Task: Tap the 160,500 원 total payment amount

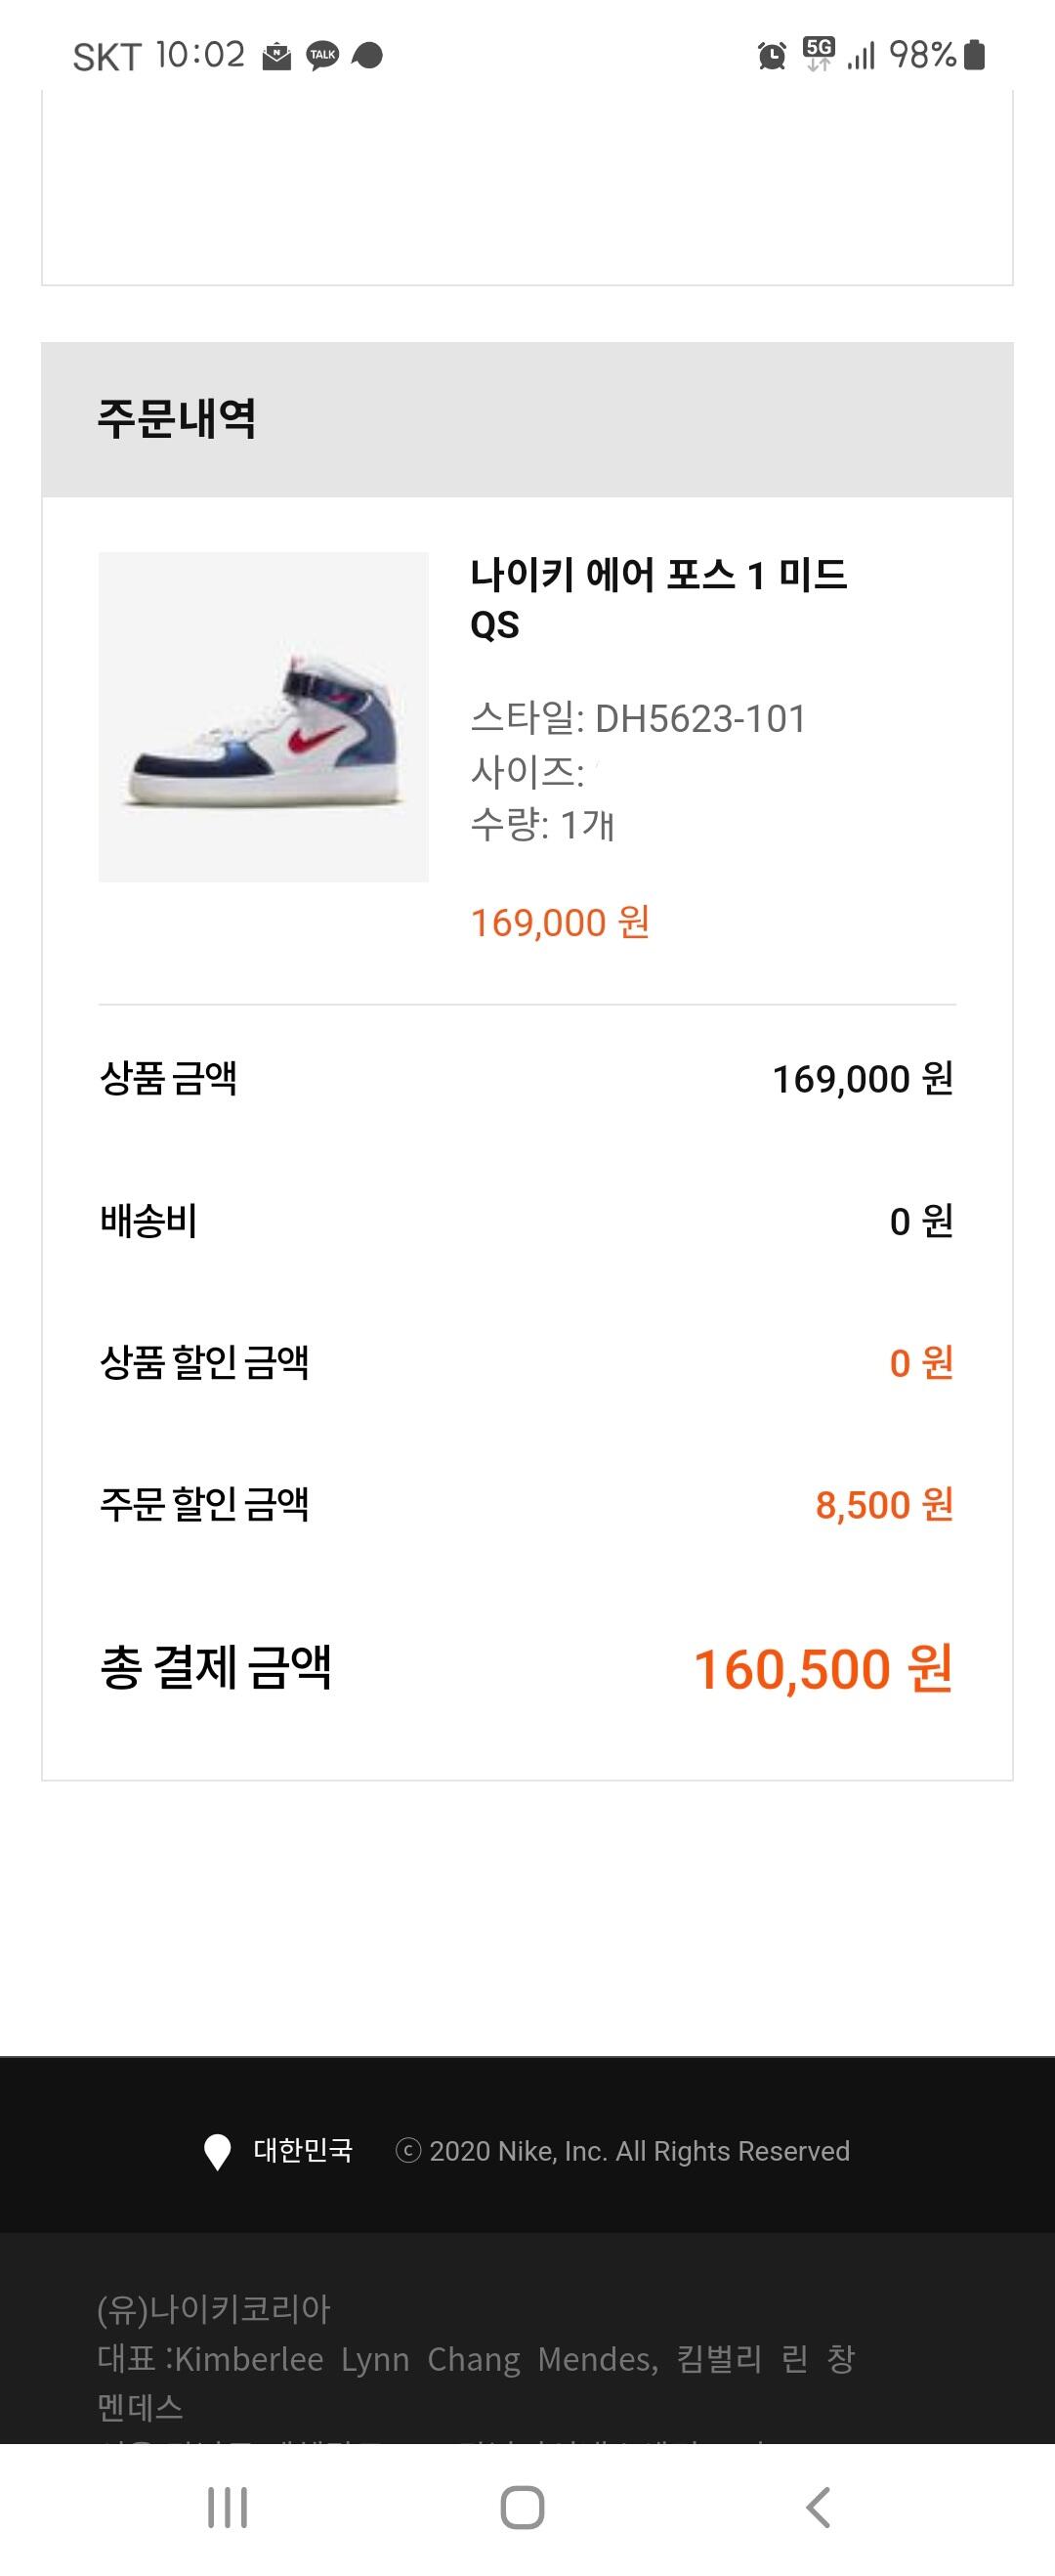Action: pos(822,1669)
